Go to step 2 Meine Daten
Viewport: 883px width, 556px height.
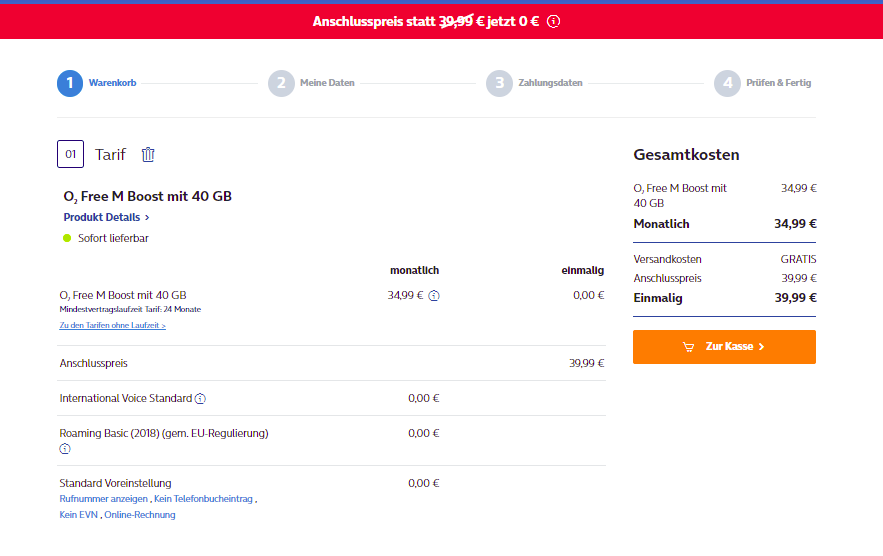(x=311, y=83)
